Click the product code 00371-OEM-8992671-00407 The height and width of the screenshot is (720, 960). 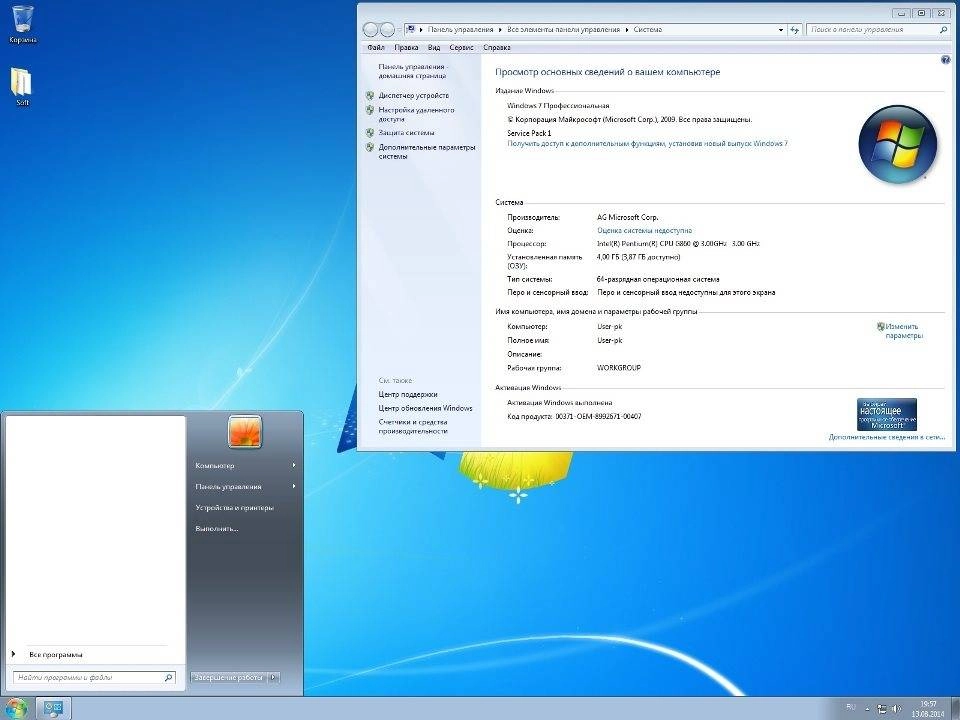598,416
